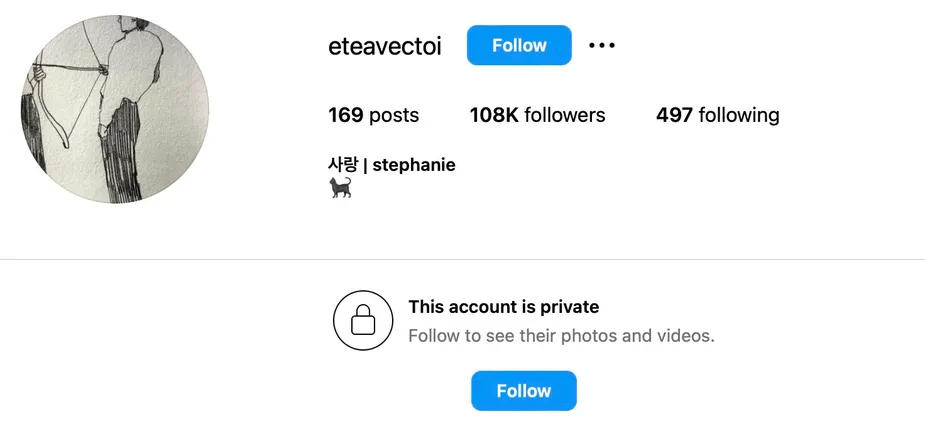The image size is (925, 431).
Task: Click the Follow button beside the username
Action: point(519,45)
